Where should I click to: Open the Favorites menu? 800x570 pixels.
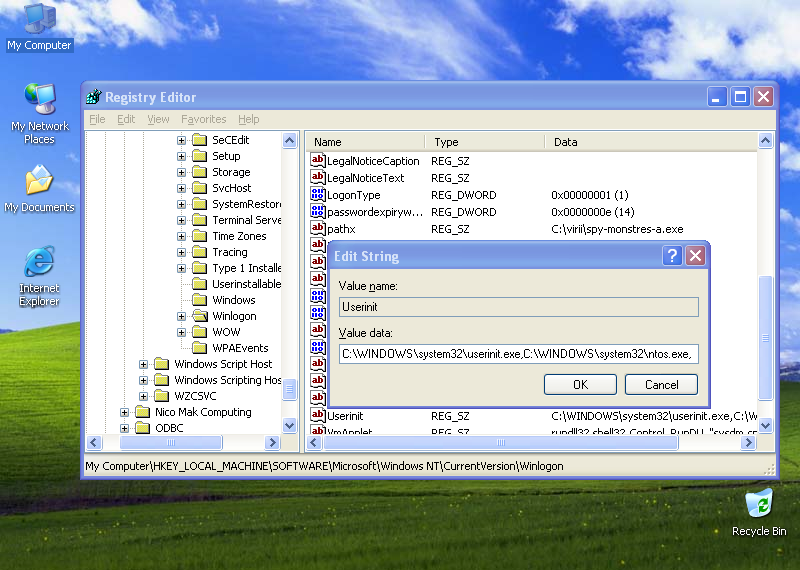pos(204,119)
